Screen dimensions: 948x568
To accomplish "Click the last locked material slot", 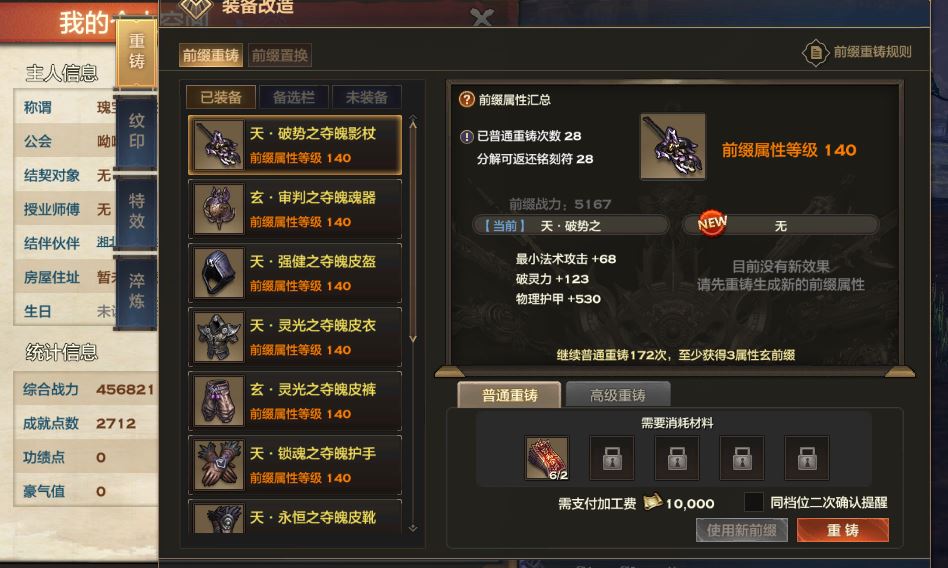I will click(807, 458).
